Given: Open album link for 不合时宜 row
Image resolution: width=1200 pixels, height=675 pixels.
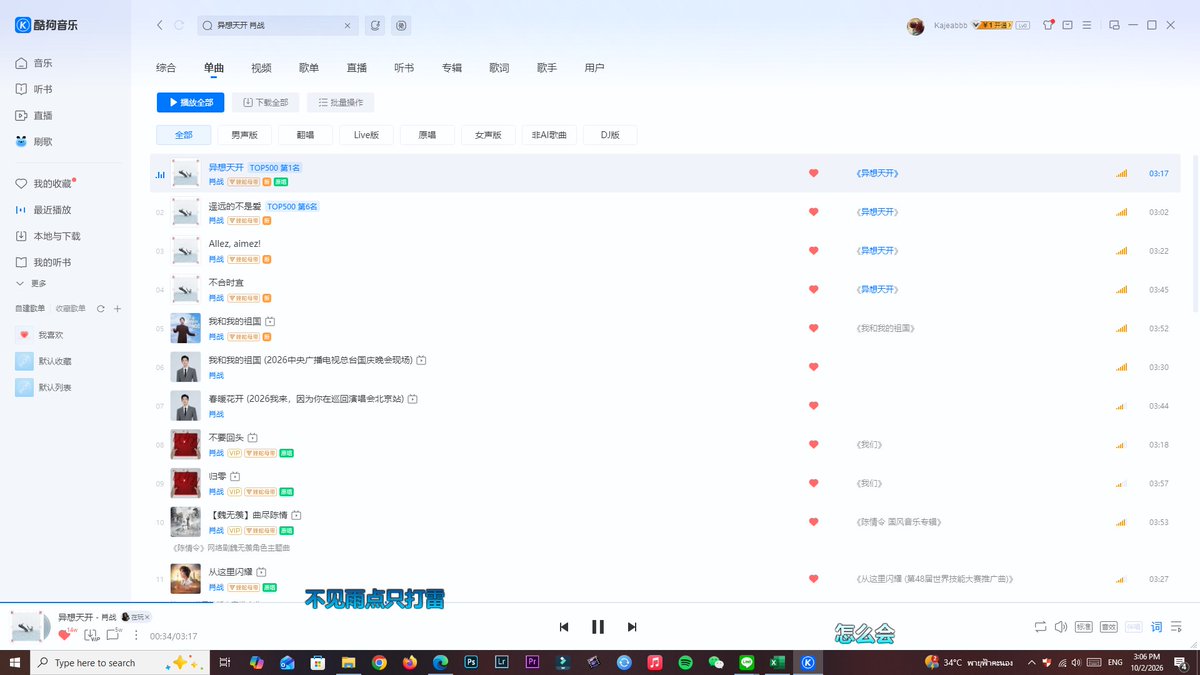Looking at the screenshot, I should [878, 289].
